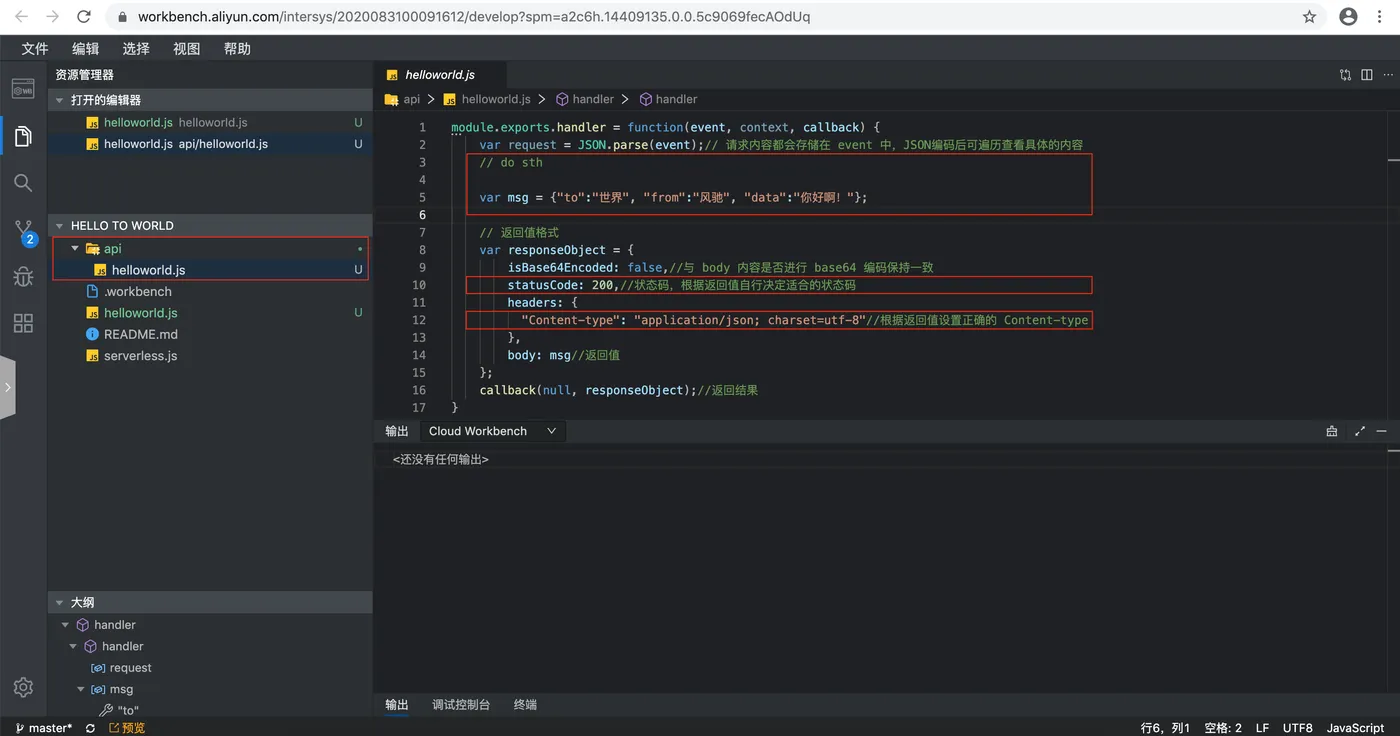Click the open changes compare icon in editor toolbar
Screen dimensions: 1400x736
click(1345, 75)
